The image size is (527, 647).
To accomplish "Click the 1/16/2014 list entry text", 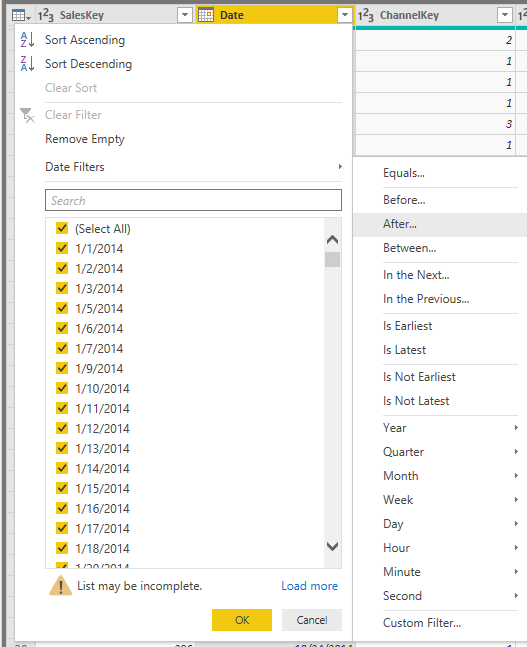I will tap(102, 508).
